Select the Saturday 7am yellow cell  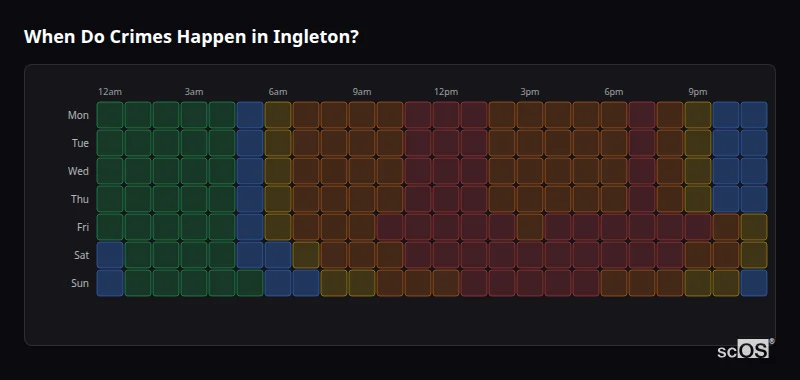click(306, 255)
